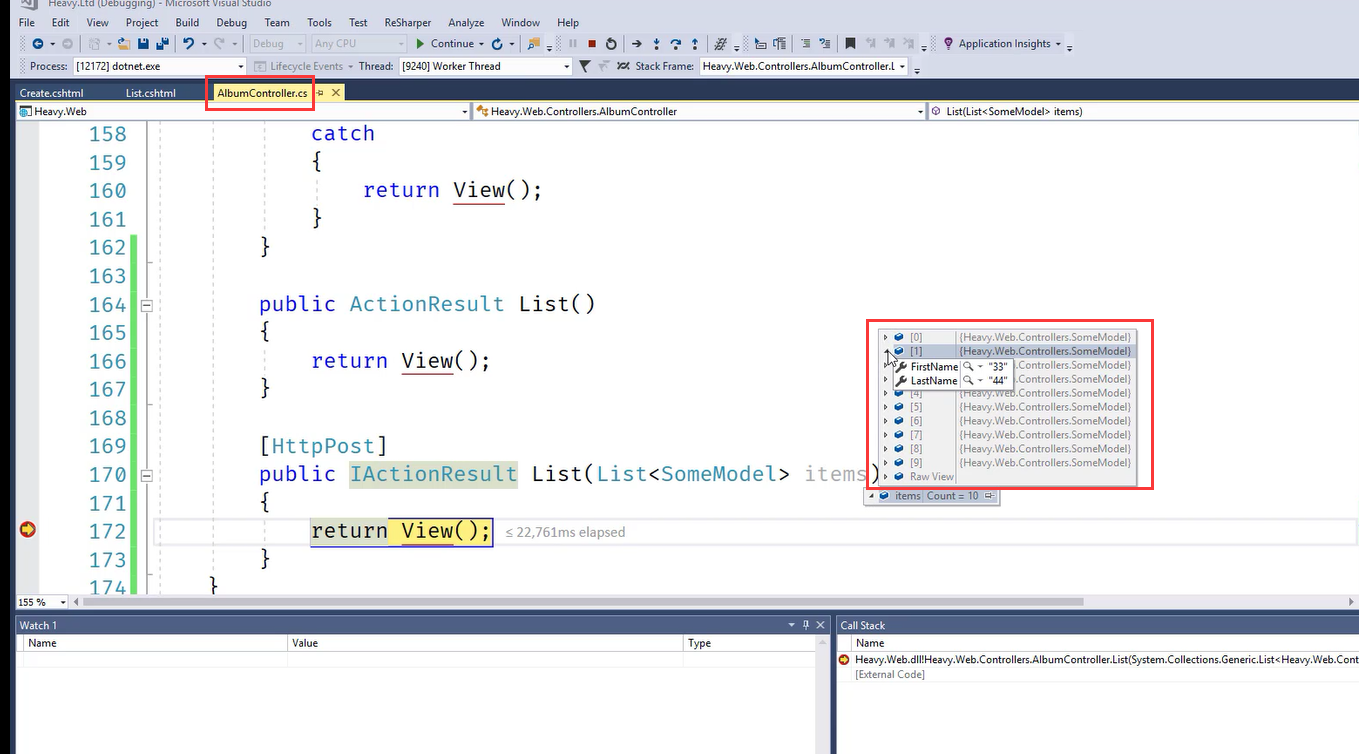
Task: Collapse the HttpPost List method outline
Action: coord(147,475)
